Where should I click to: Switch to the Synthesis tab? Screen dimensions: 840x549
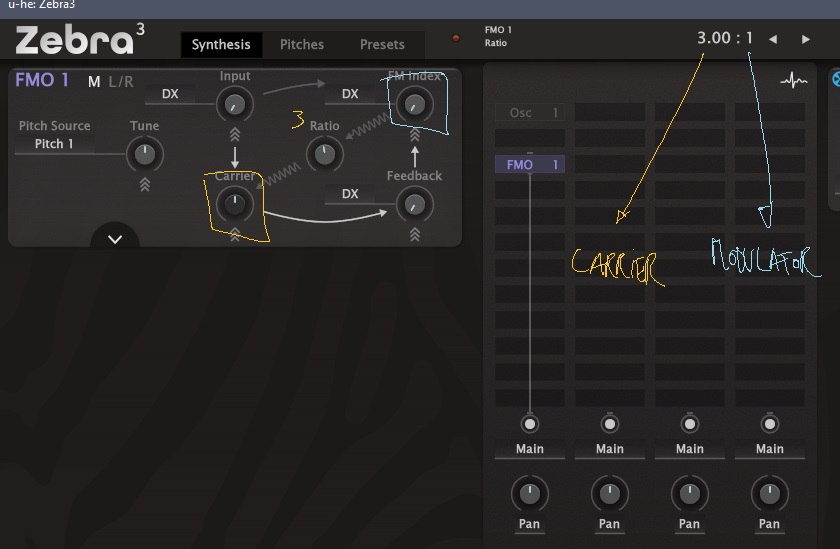click(221, 44)
